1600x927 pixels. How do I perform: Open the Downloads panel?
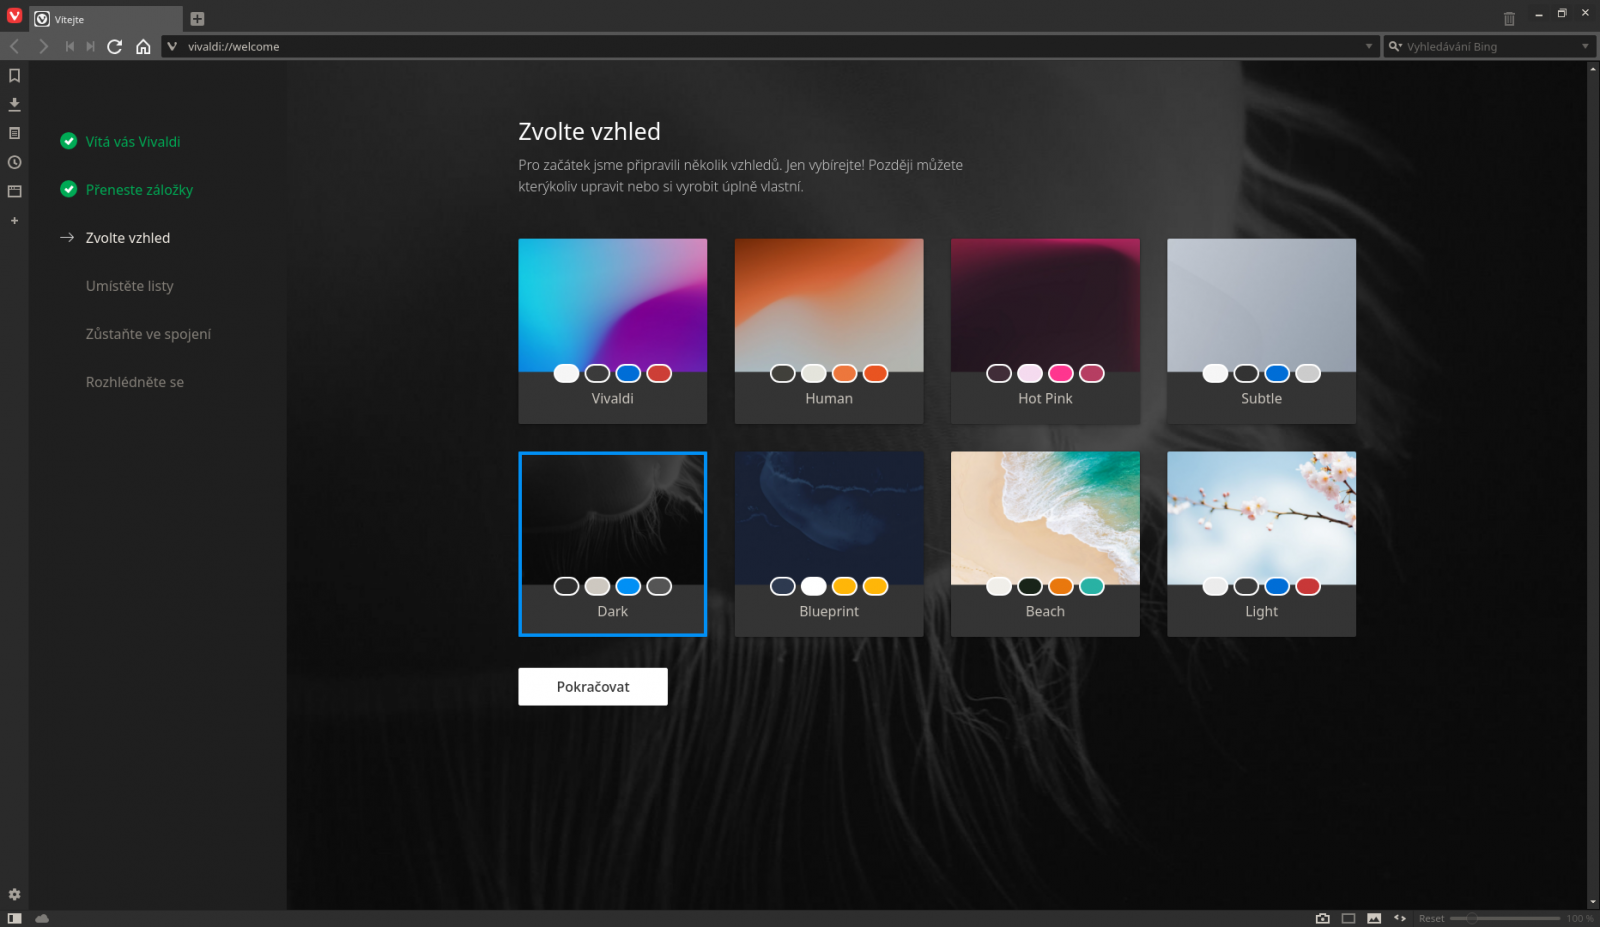click(14, 103)
